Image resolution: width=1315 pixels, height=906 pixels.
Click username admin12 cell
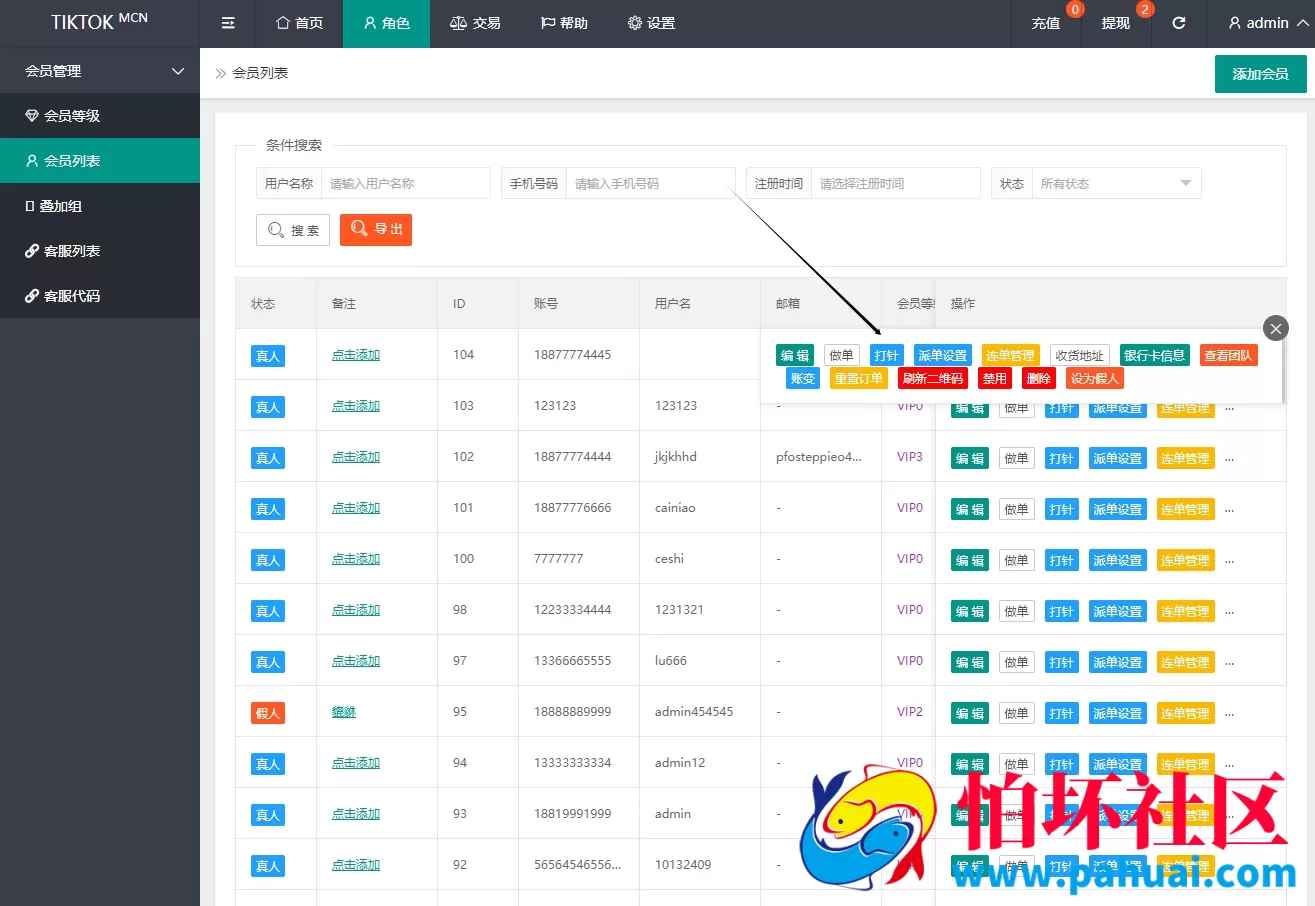click(680, 763)
